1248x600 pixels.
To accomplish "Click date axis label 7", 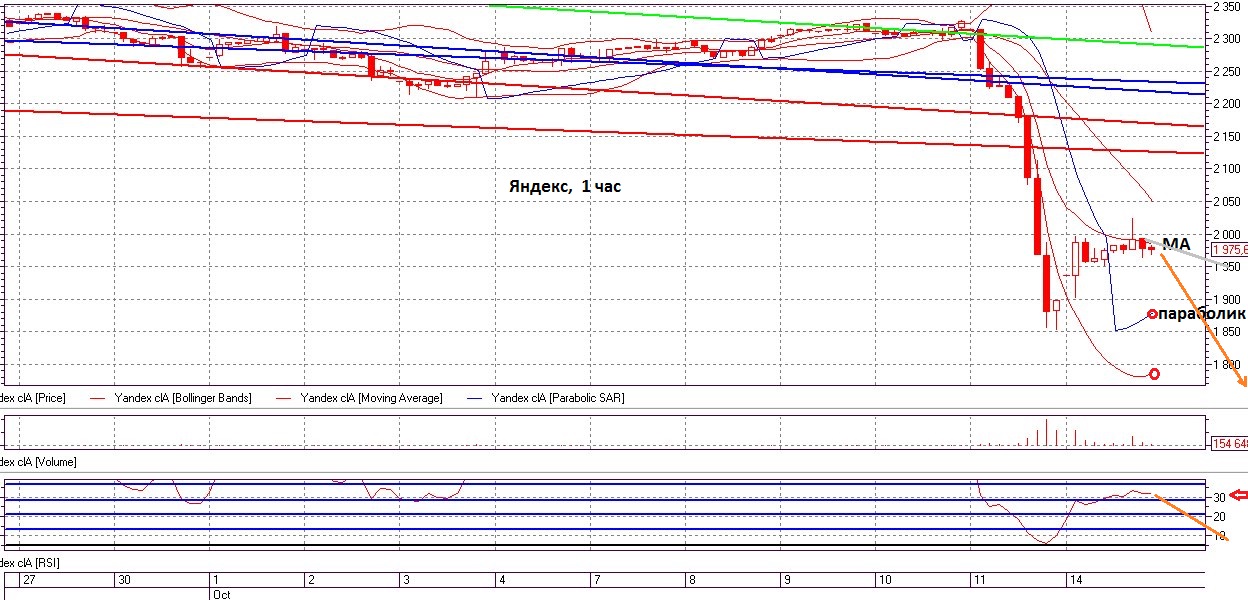I will click(596, 579).
